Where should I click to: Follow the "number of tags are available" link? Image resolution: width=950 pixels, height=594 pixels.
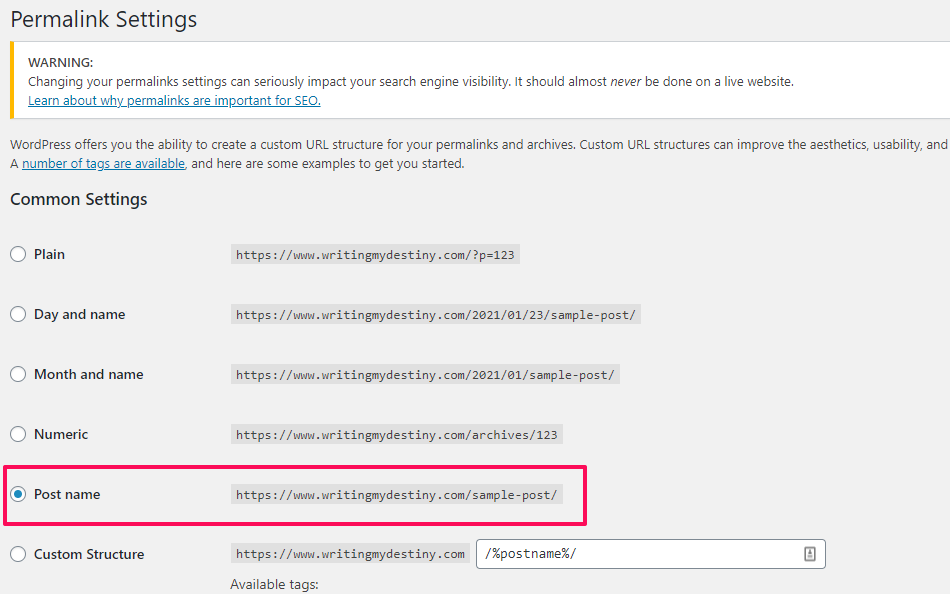[103, 163]
